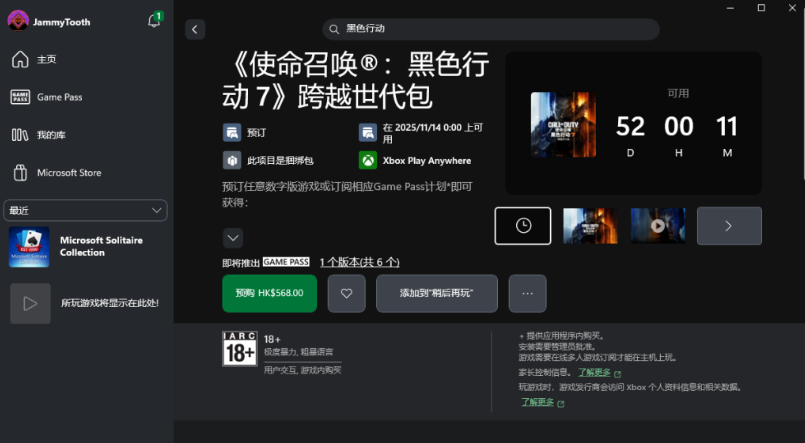Open the notifications bell
The height and width of the screenshot is (443, 805).
click(x=154, y=21)
